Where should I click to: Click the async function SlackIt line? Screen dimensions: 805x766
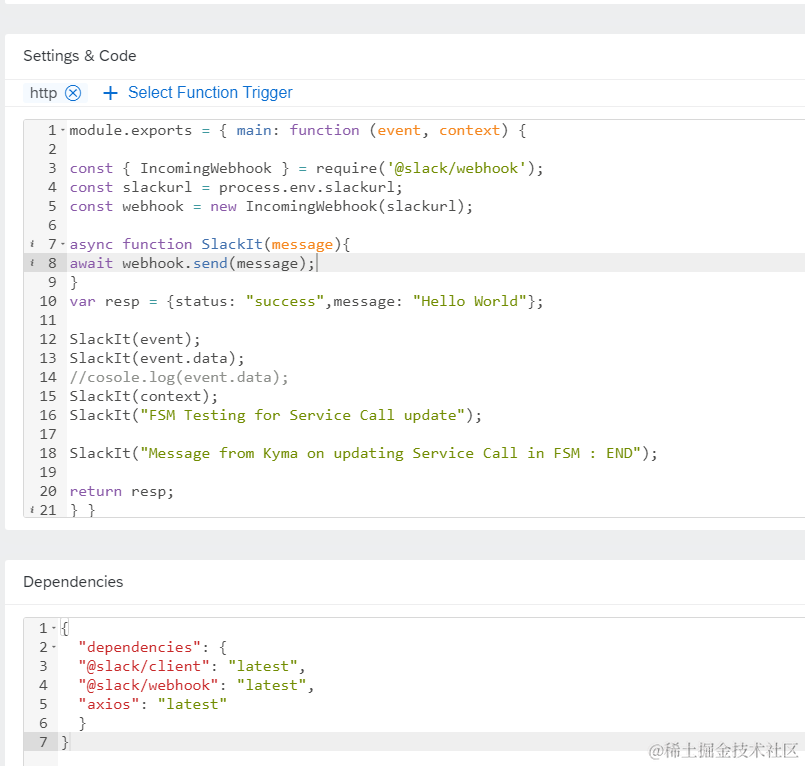[210, 244]
